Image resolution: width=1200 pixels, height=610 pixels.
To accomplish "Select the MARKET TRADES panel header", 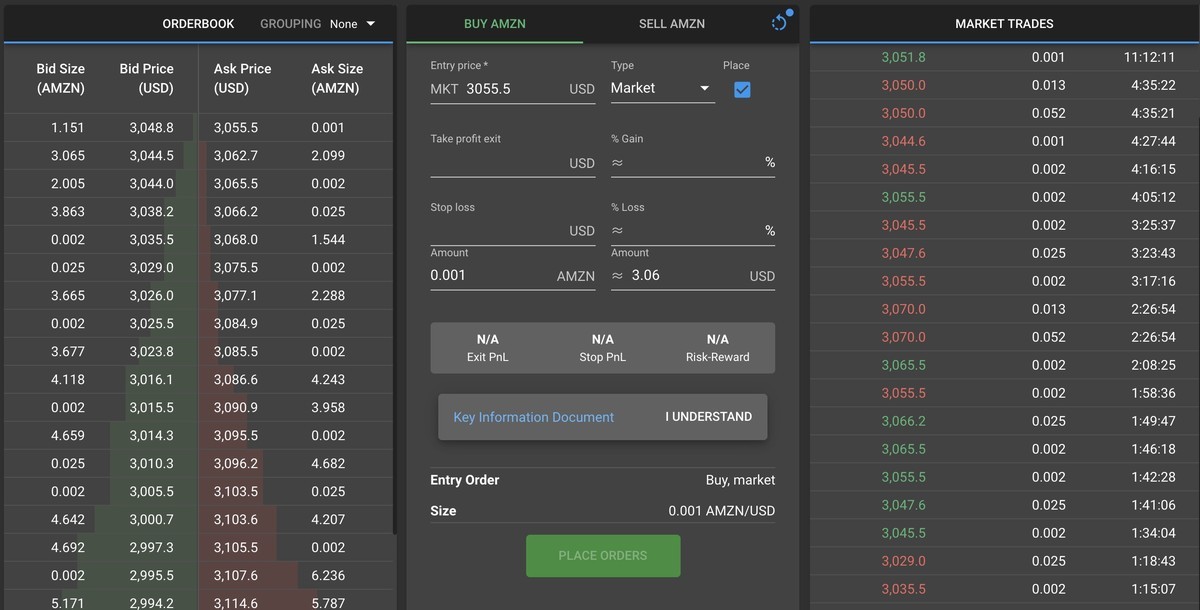I will [x=1004, y=23].
